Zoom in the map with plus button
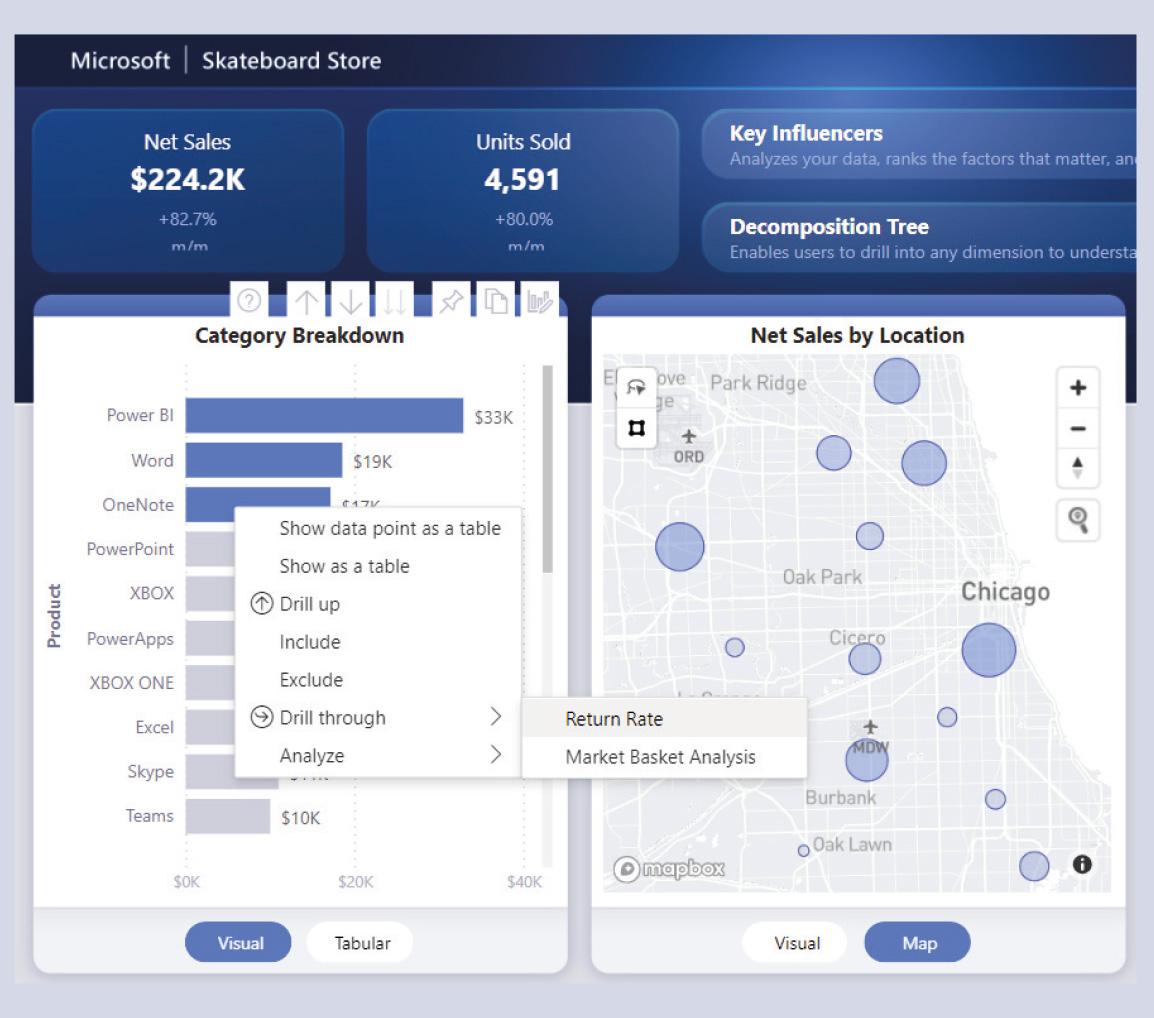This screenshot has height=1018, width=1154. pos(1077,387)
